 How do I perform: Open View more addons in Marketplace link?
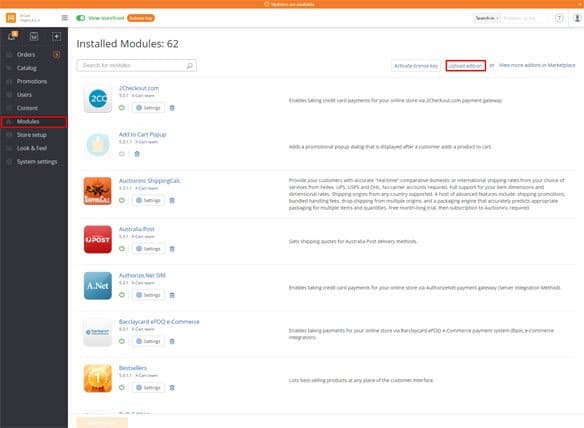(x=537, y=65)
